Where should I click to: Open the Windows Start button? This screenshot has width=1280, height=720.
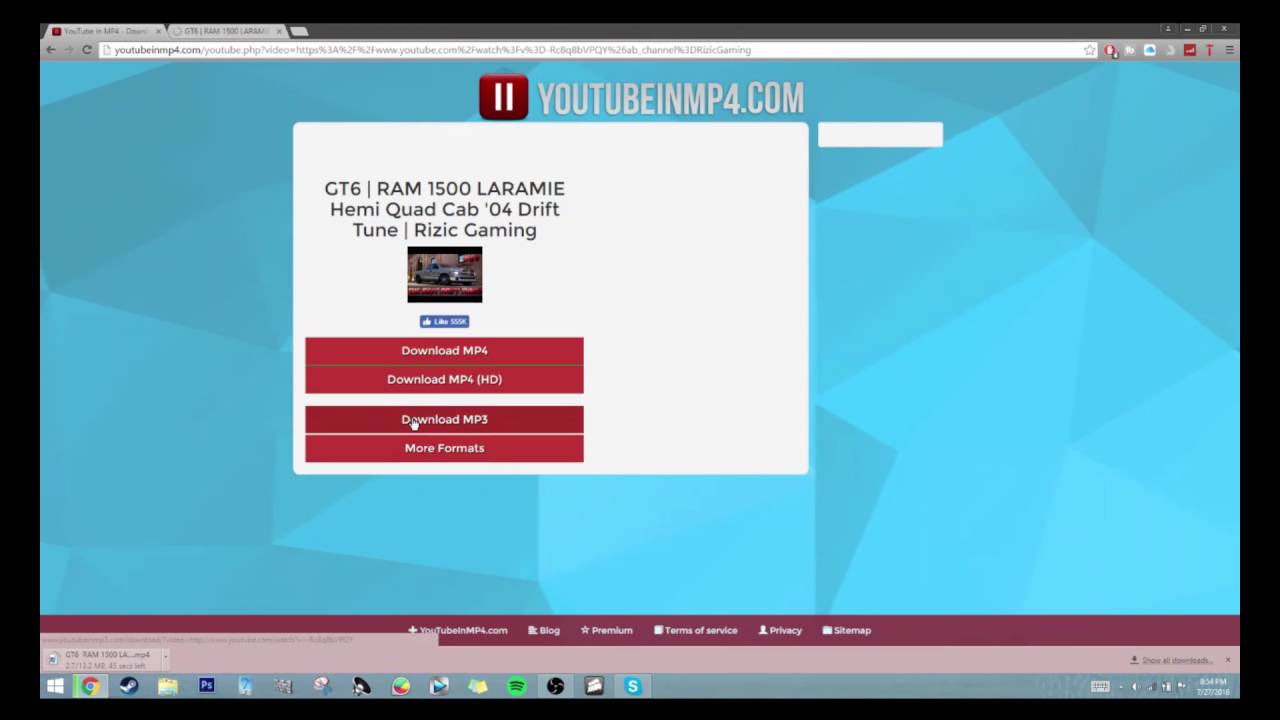[x=55, y=686]
